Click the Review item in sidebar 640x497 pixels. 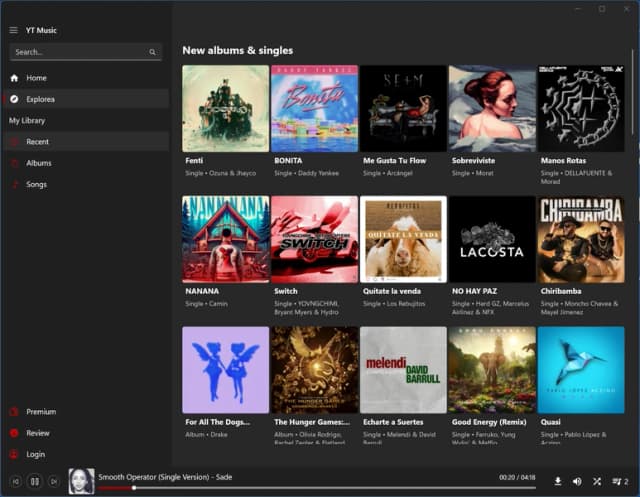coord(87,433)
